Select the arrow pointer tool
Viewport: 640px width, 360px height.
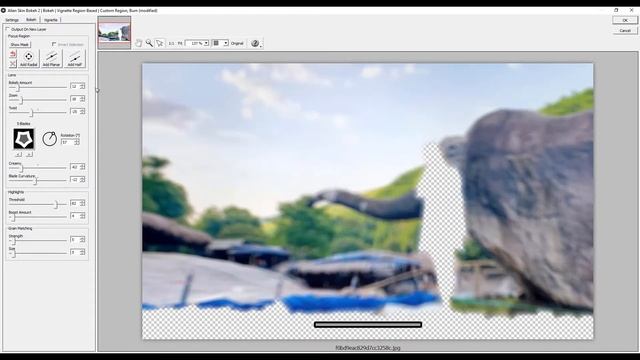(160, 43)
